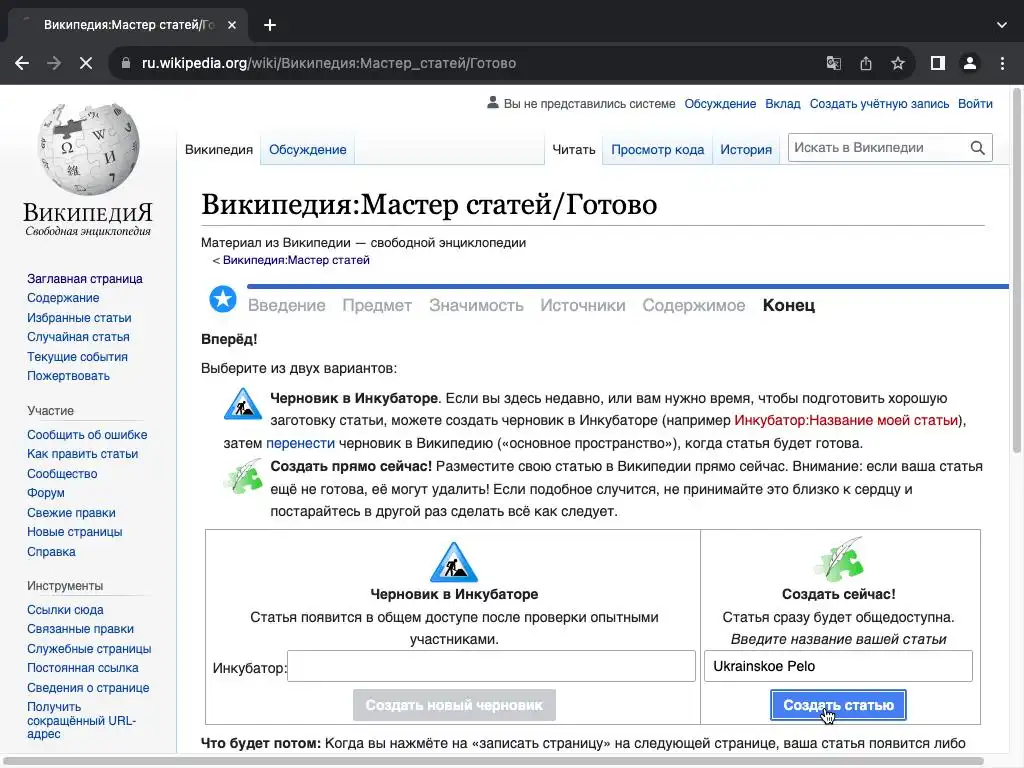Open Получить сокращённый URL-адрес link
1024x768 pixels.
click(82, 720)
